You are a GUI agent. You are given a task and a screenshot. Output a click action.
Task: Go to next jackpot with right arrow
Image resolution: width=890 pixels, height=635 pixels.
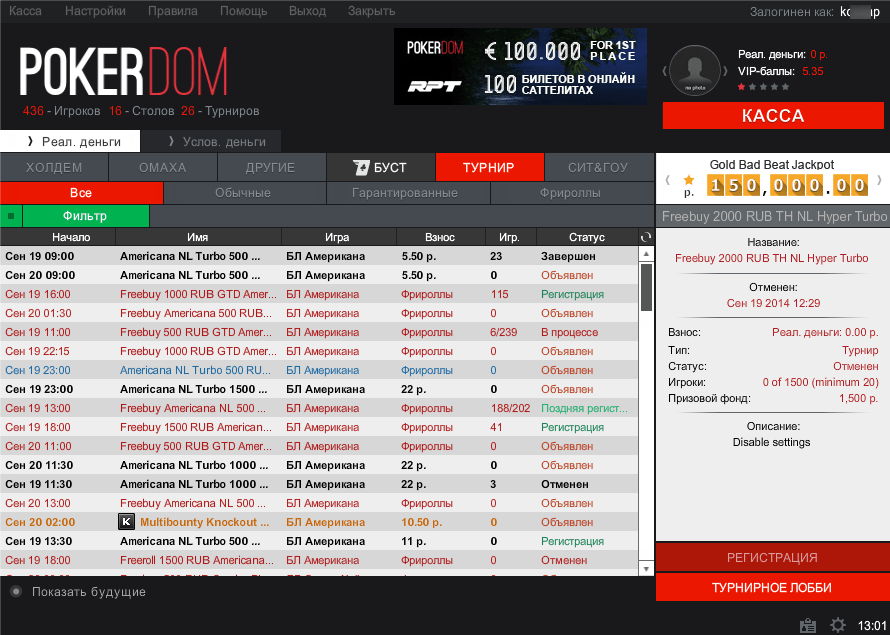coord(879,181)
